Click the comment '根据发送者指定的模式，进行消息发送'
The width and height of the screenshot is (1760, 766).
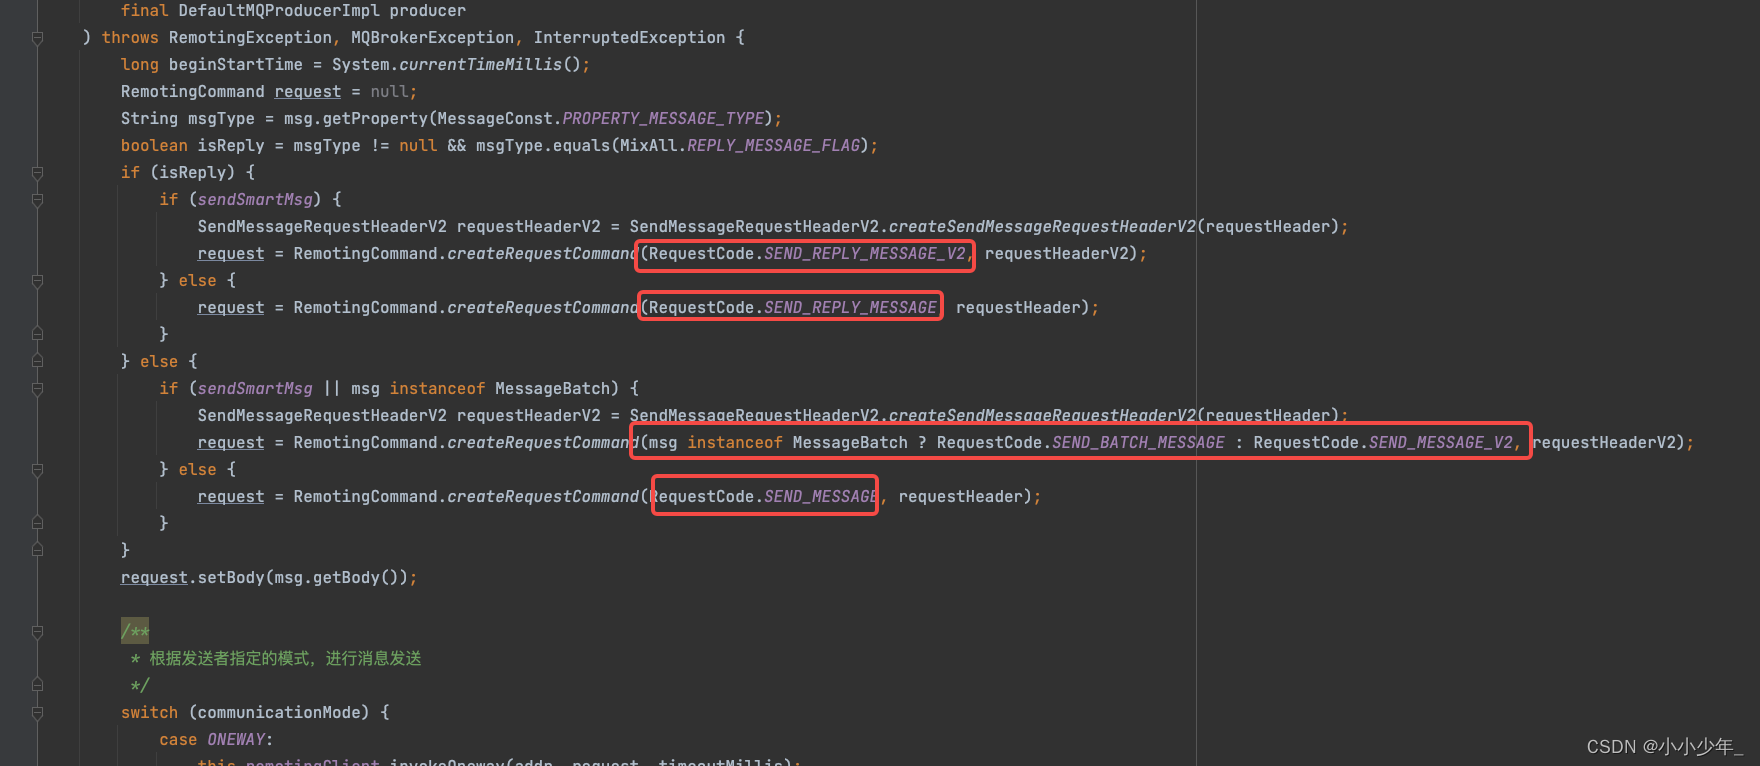point(285,659)
